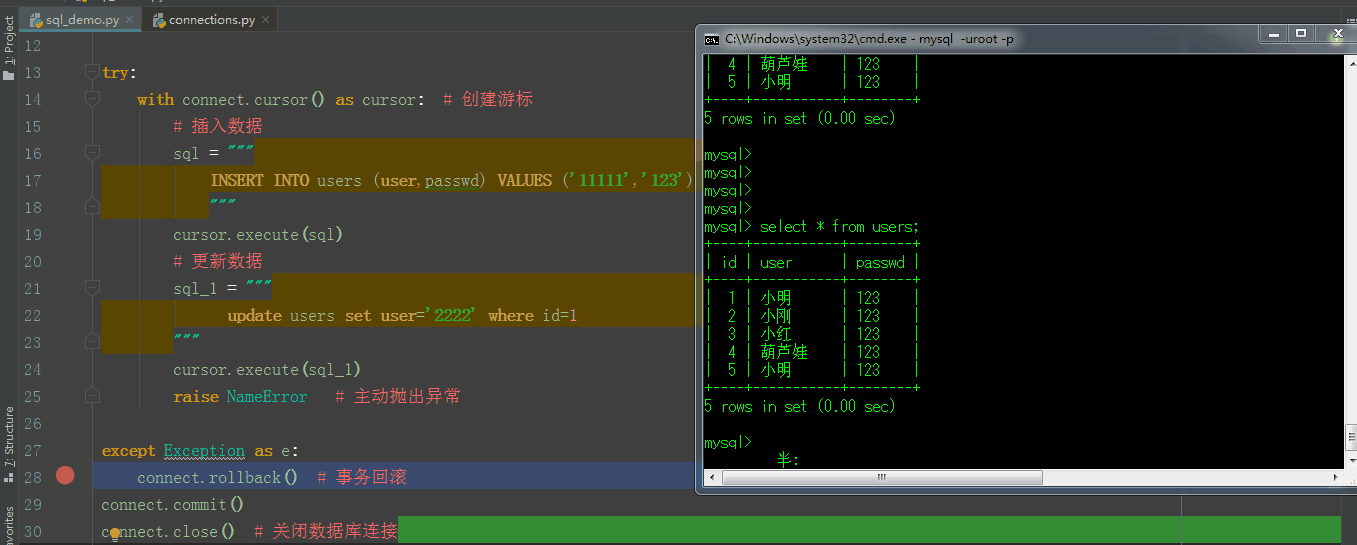Fold the sql_1 string at line 21

point(93,288)
